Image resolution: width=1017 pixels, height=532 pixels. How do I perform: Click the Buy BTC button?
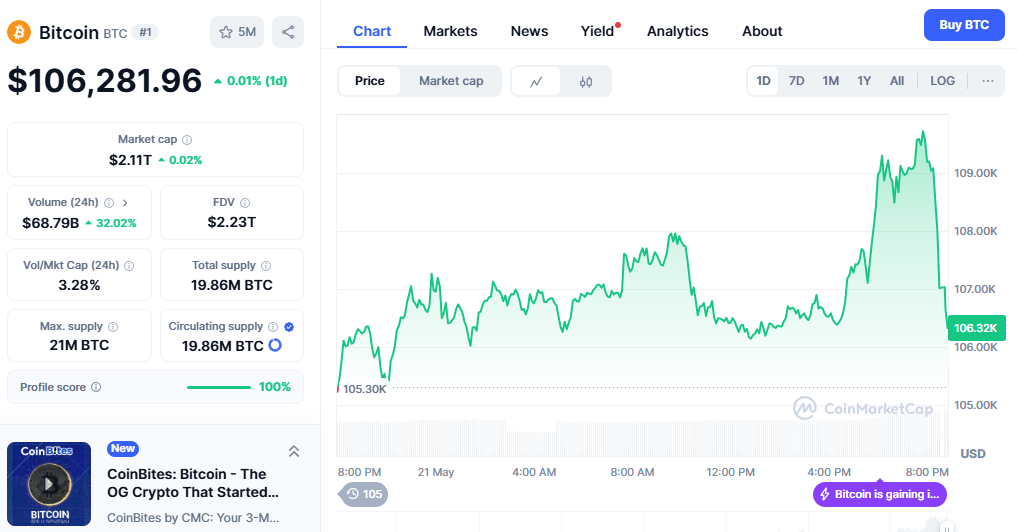964,25
